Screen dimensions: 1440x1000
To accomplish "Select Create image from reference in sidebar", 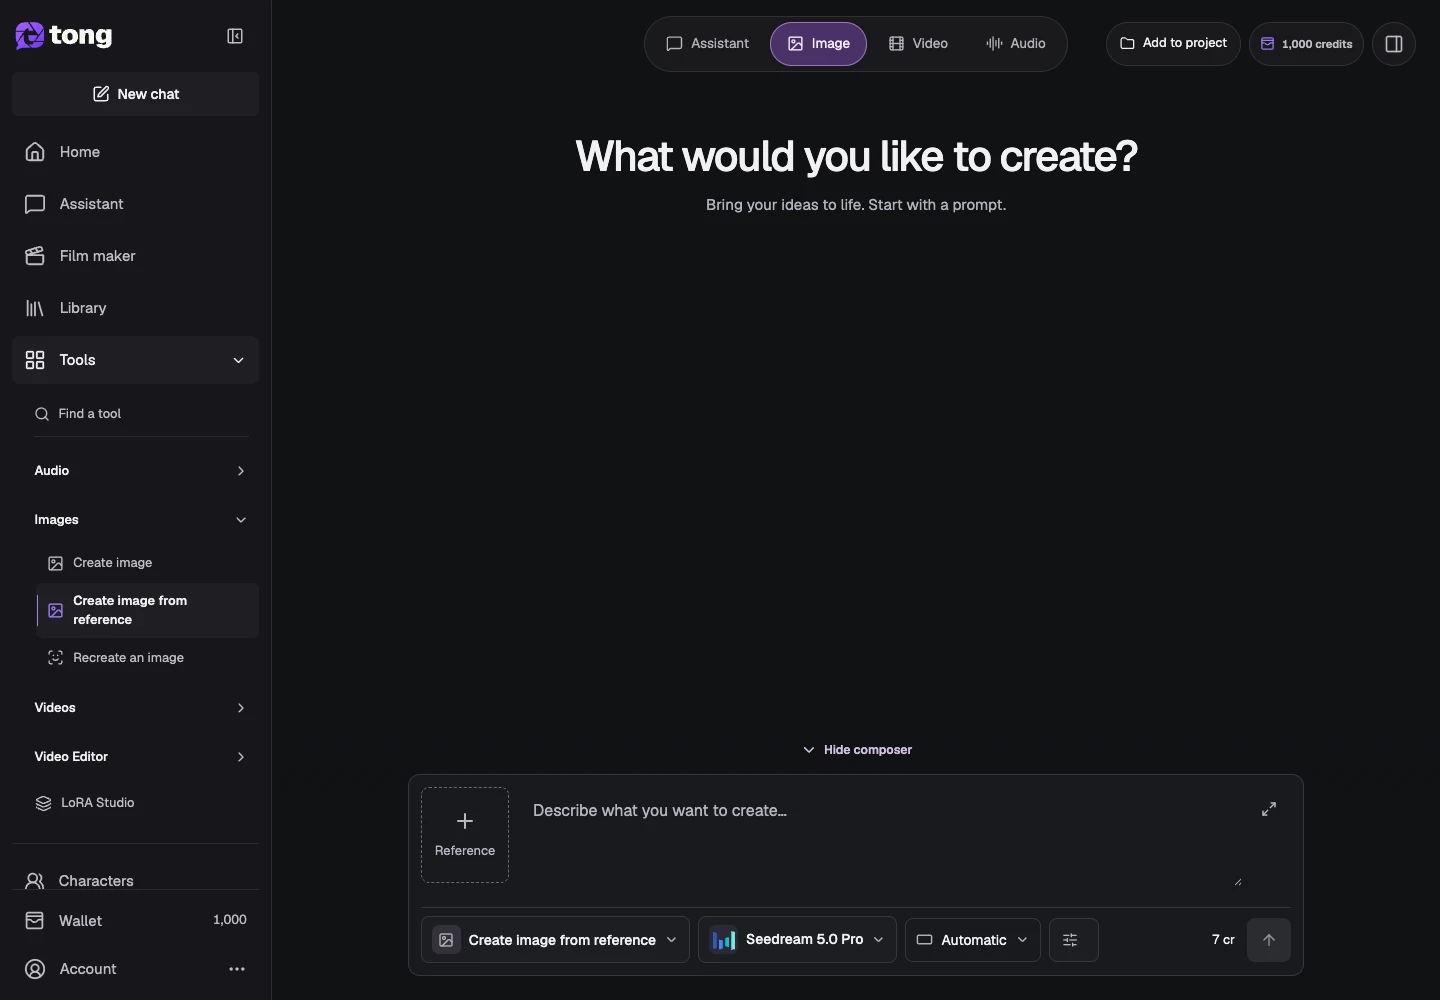I will tap(148, 610).
